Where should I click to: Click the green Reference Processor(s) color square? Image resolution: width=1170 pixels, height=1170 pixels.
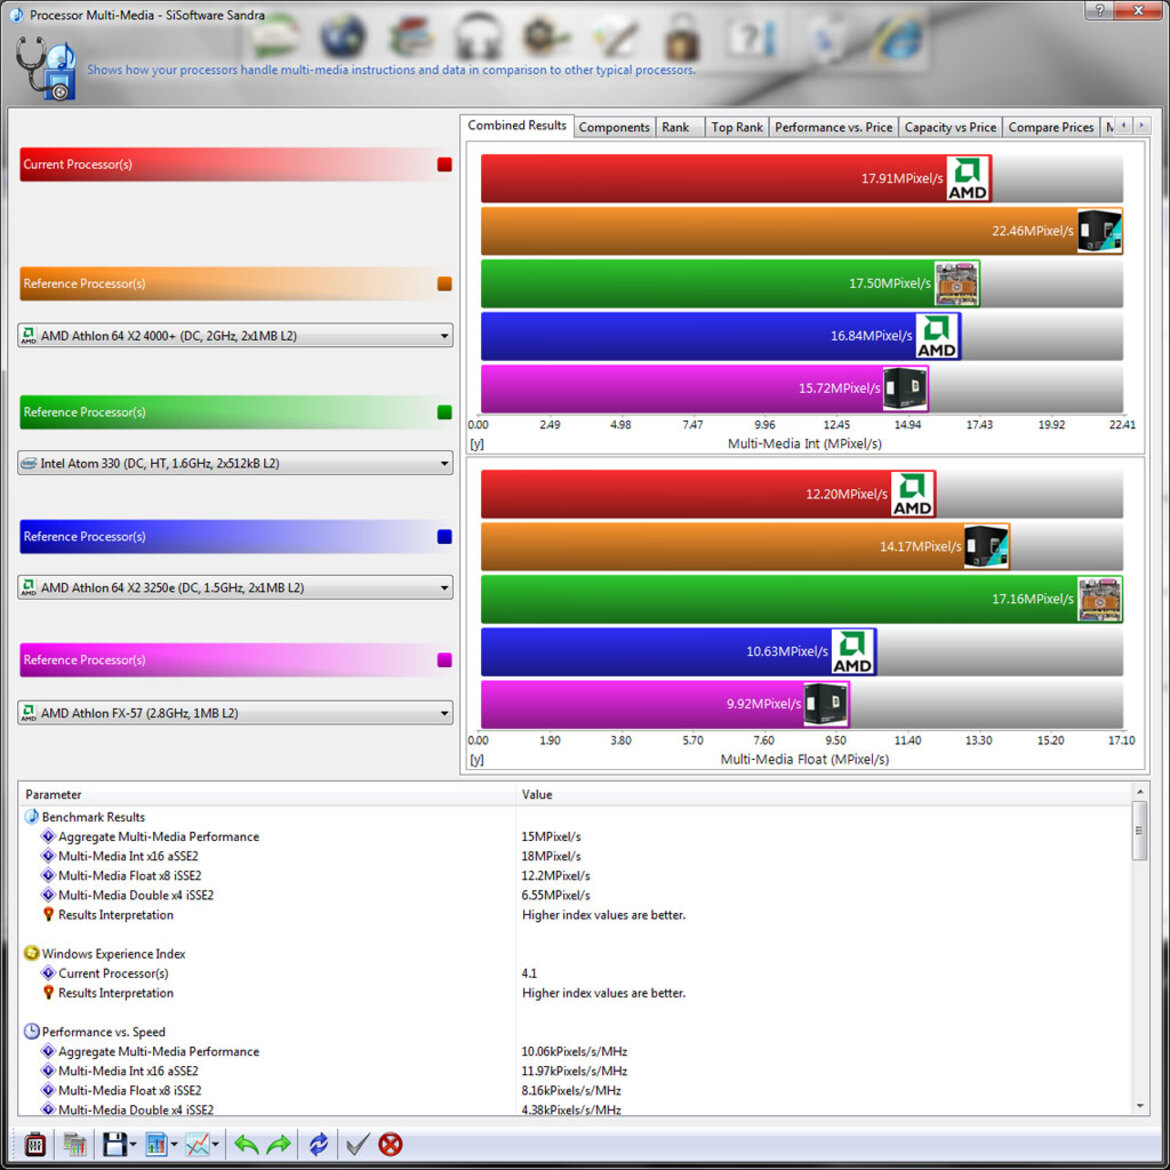444,412
